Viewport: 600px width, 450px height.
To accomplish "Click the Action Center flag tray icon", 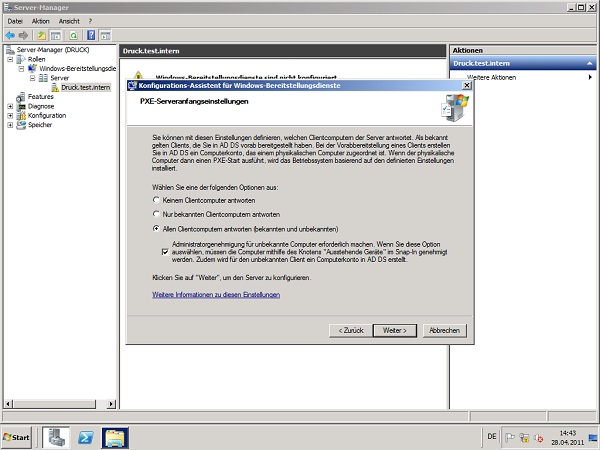I will [x=510, y=437].
